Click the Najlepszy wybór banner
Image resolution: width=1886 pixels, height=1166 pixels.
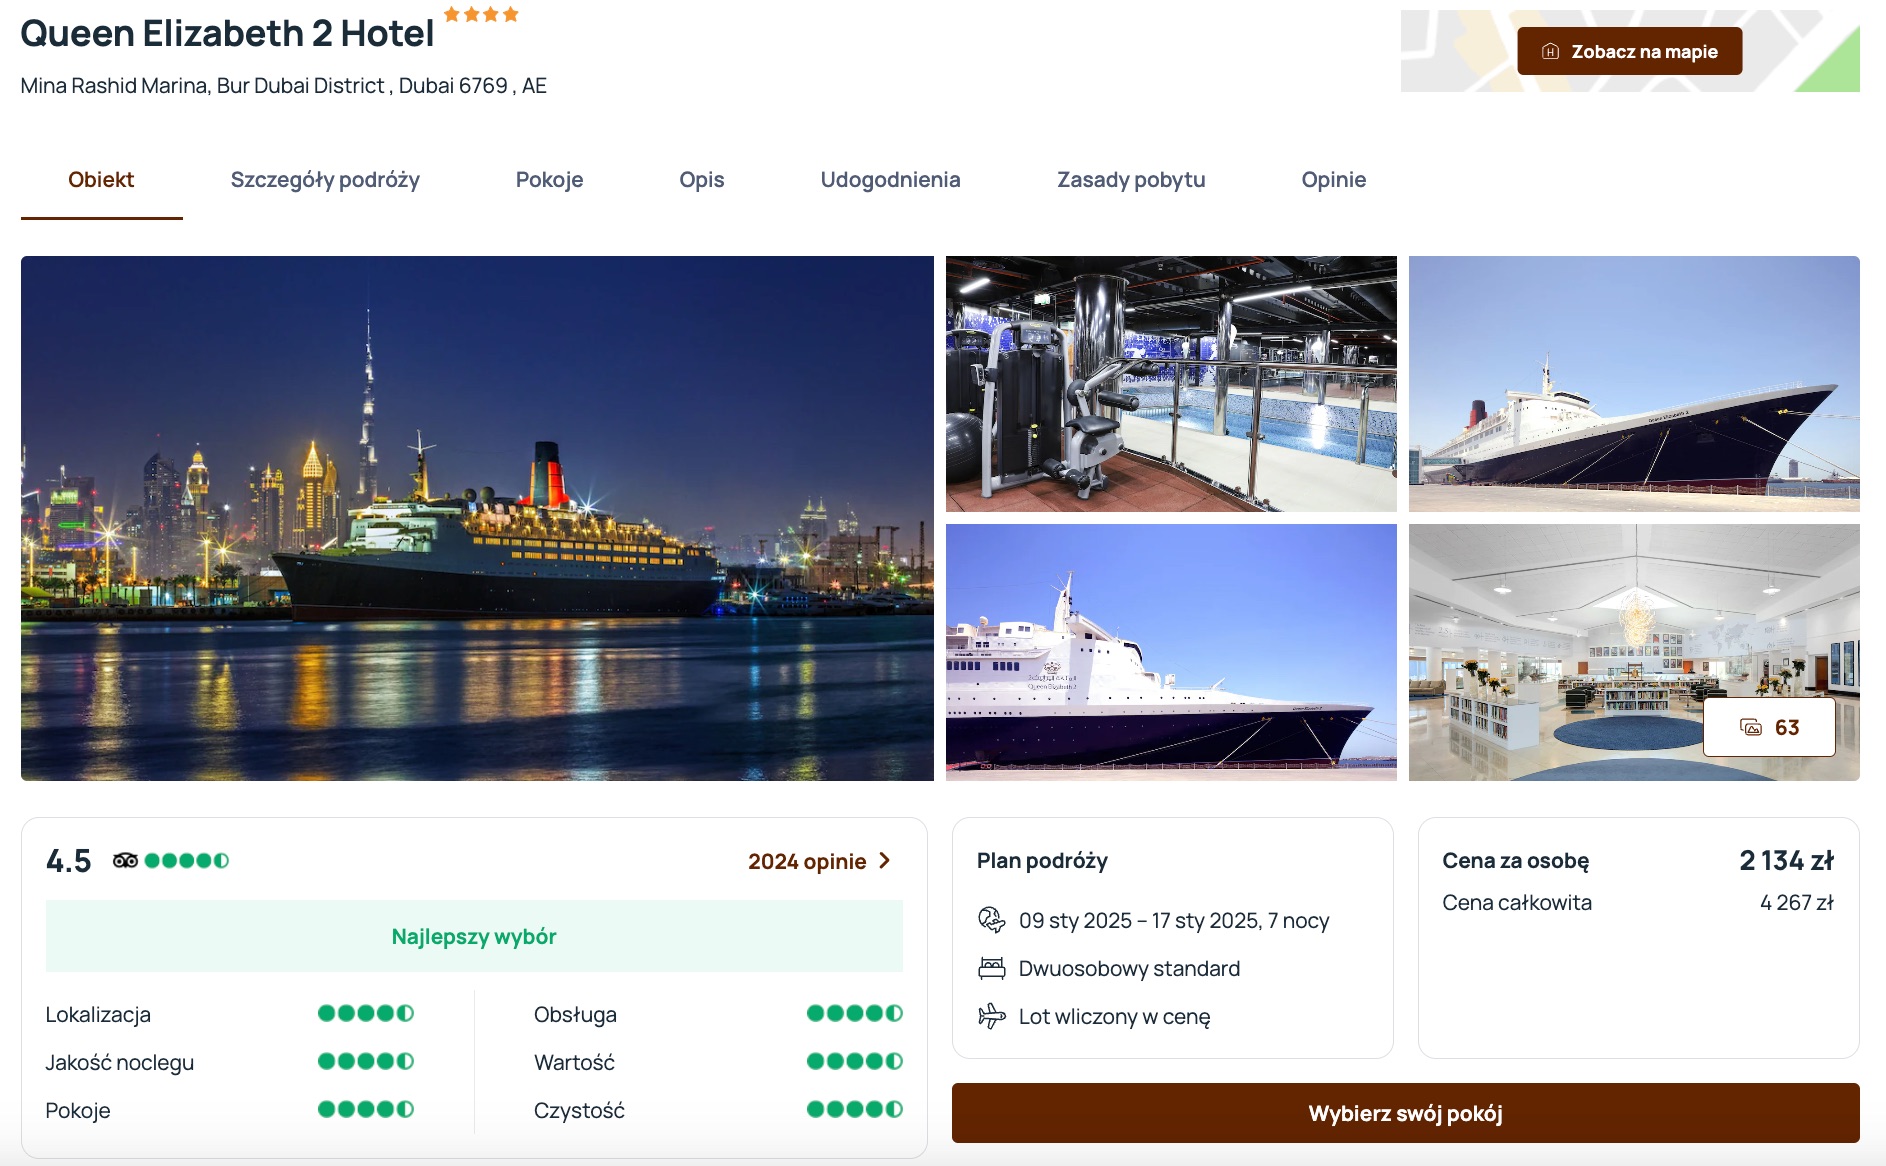click(474, 936)
